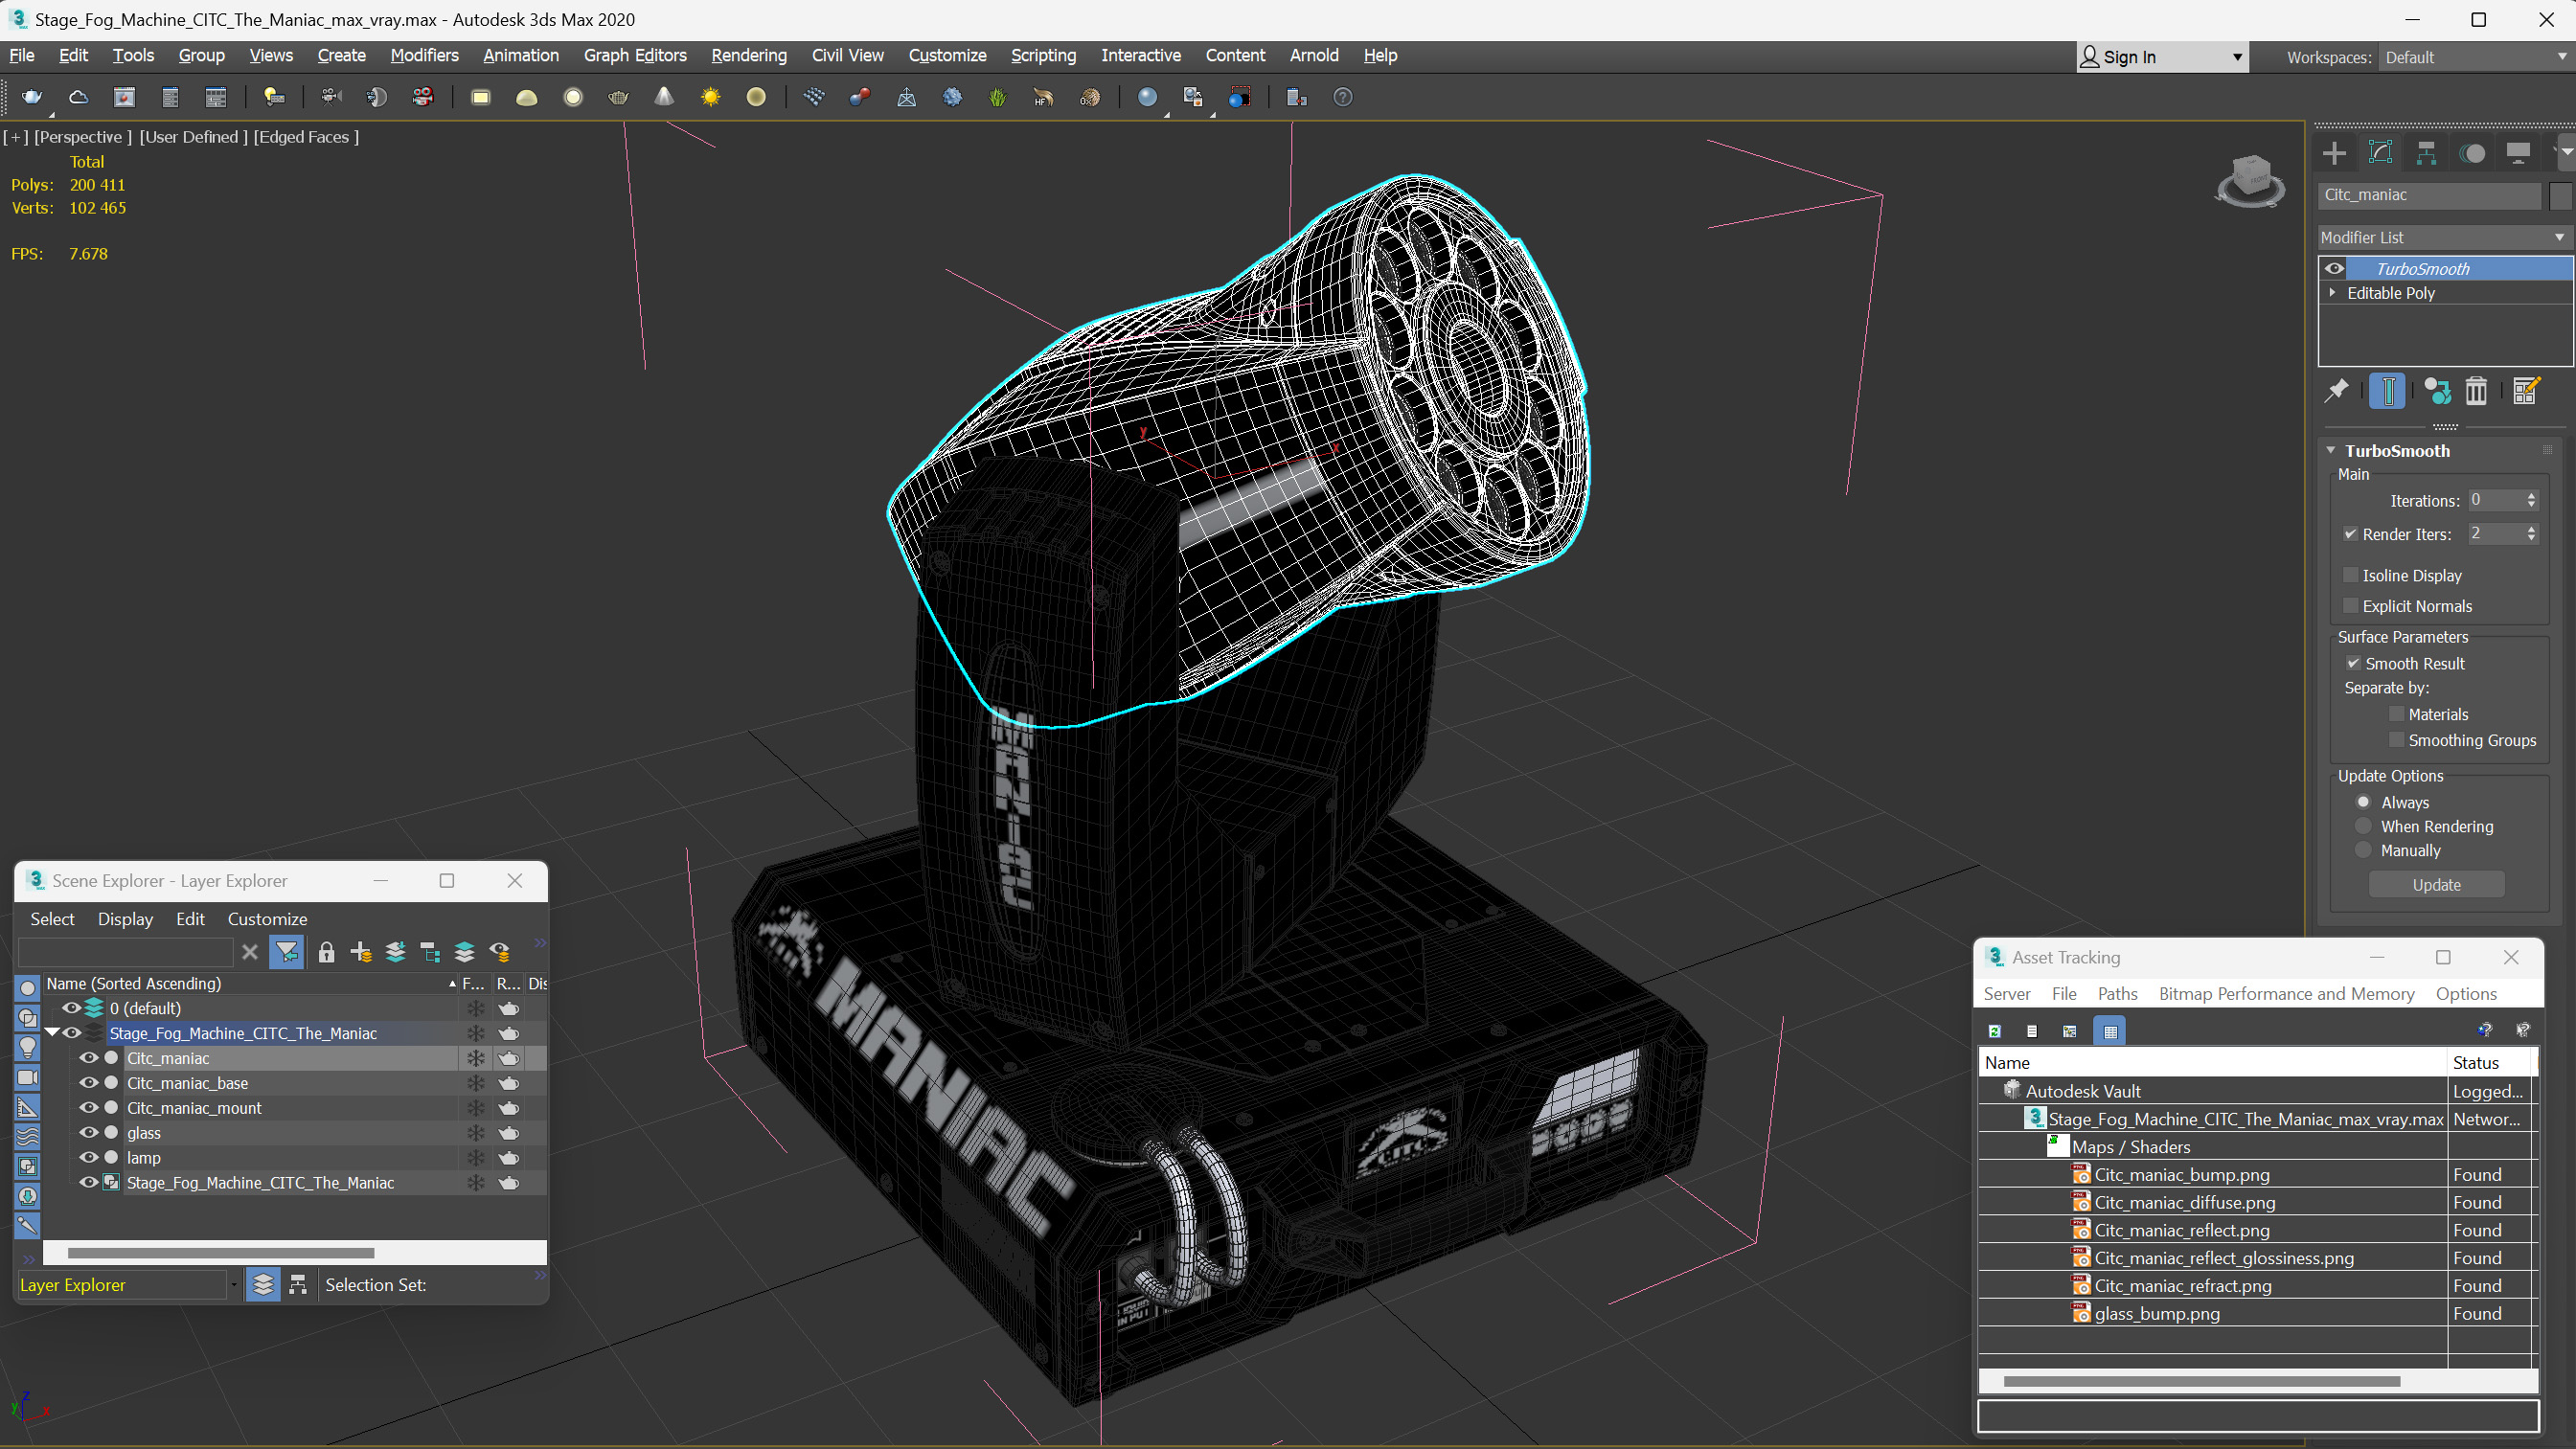Viewport: 2576px width, 1449px height.
Task: Hide the lamp object via eye icon
Action: 89,1157
